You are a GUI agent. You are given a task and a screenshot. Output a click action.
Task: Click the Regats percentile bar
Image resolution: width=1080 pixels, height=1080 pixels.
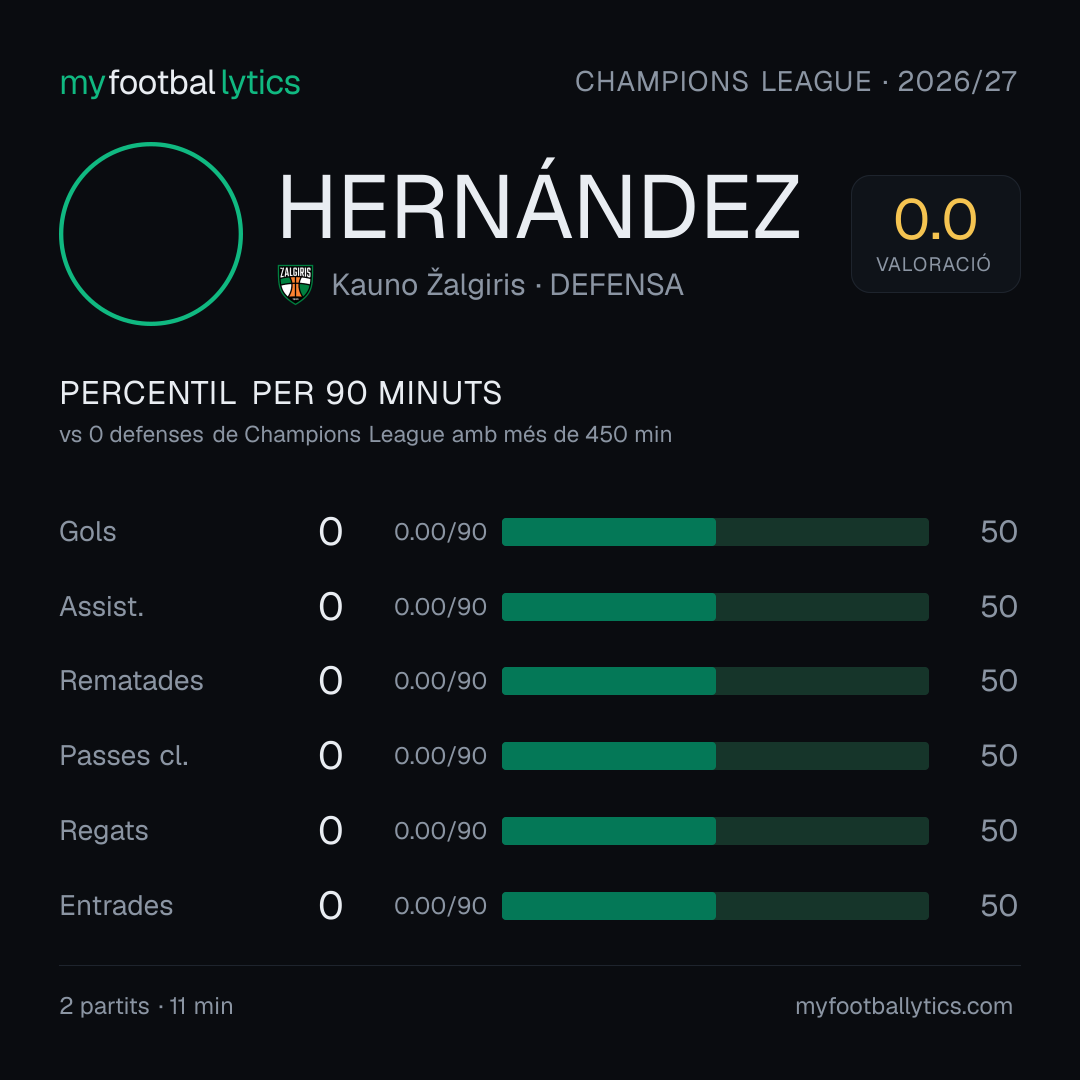click(715, 831)
